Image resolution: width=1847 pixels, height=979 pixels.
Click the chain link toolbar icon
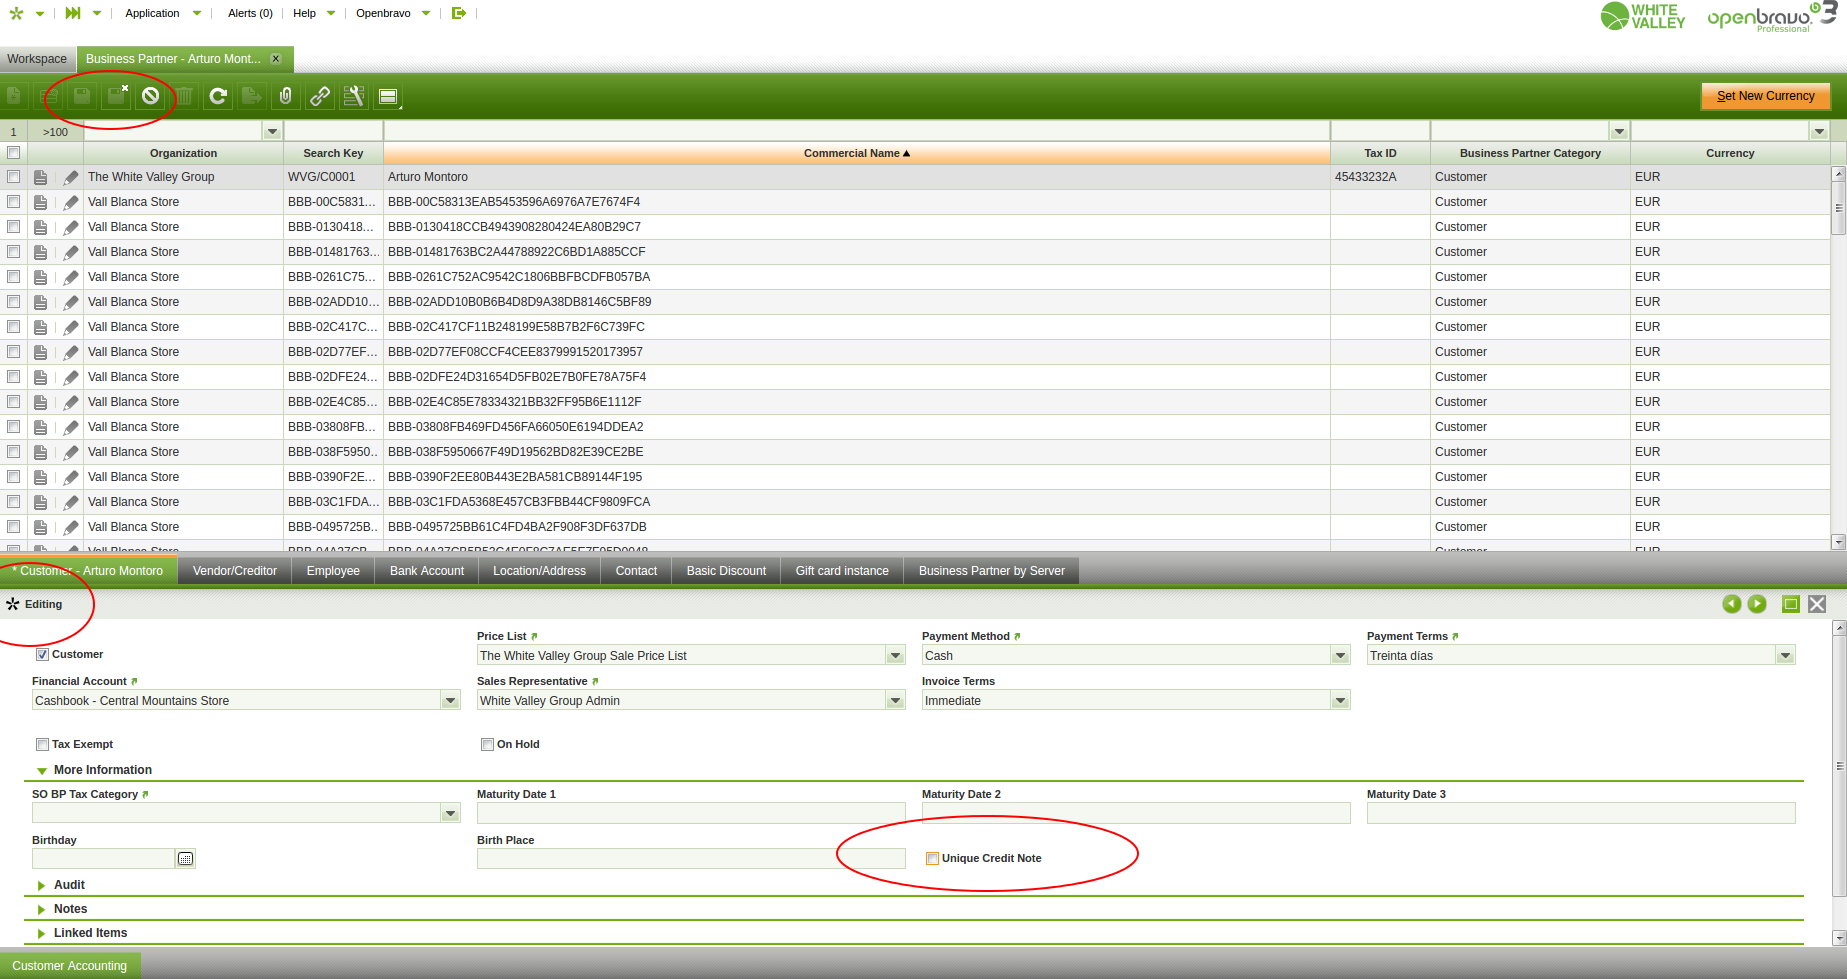320,96
